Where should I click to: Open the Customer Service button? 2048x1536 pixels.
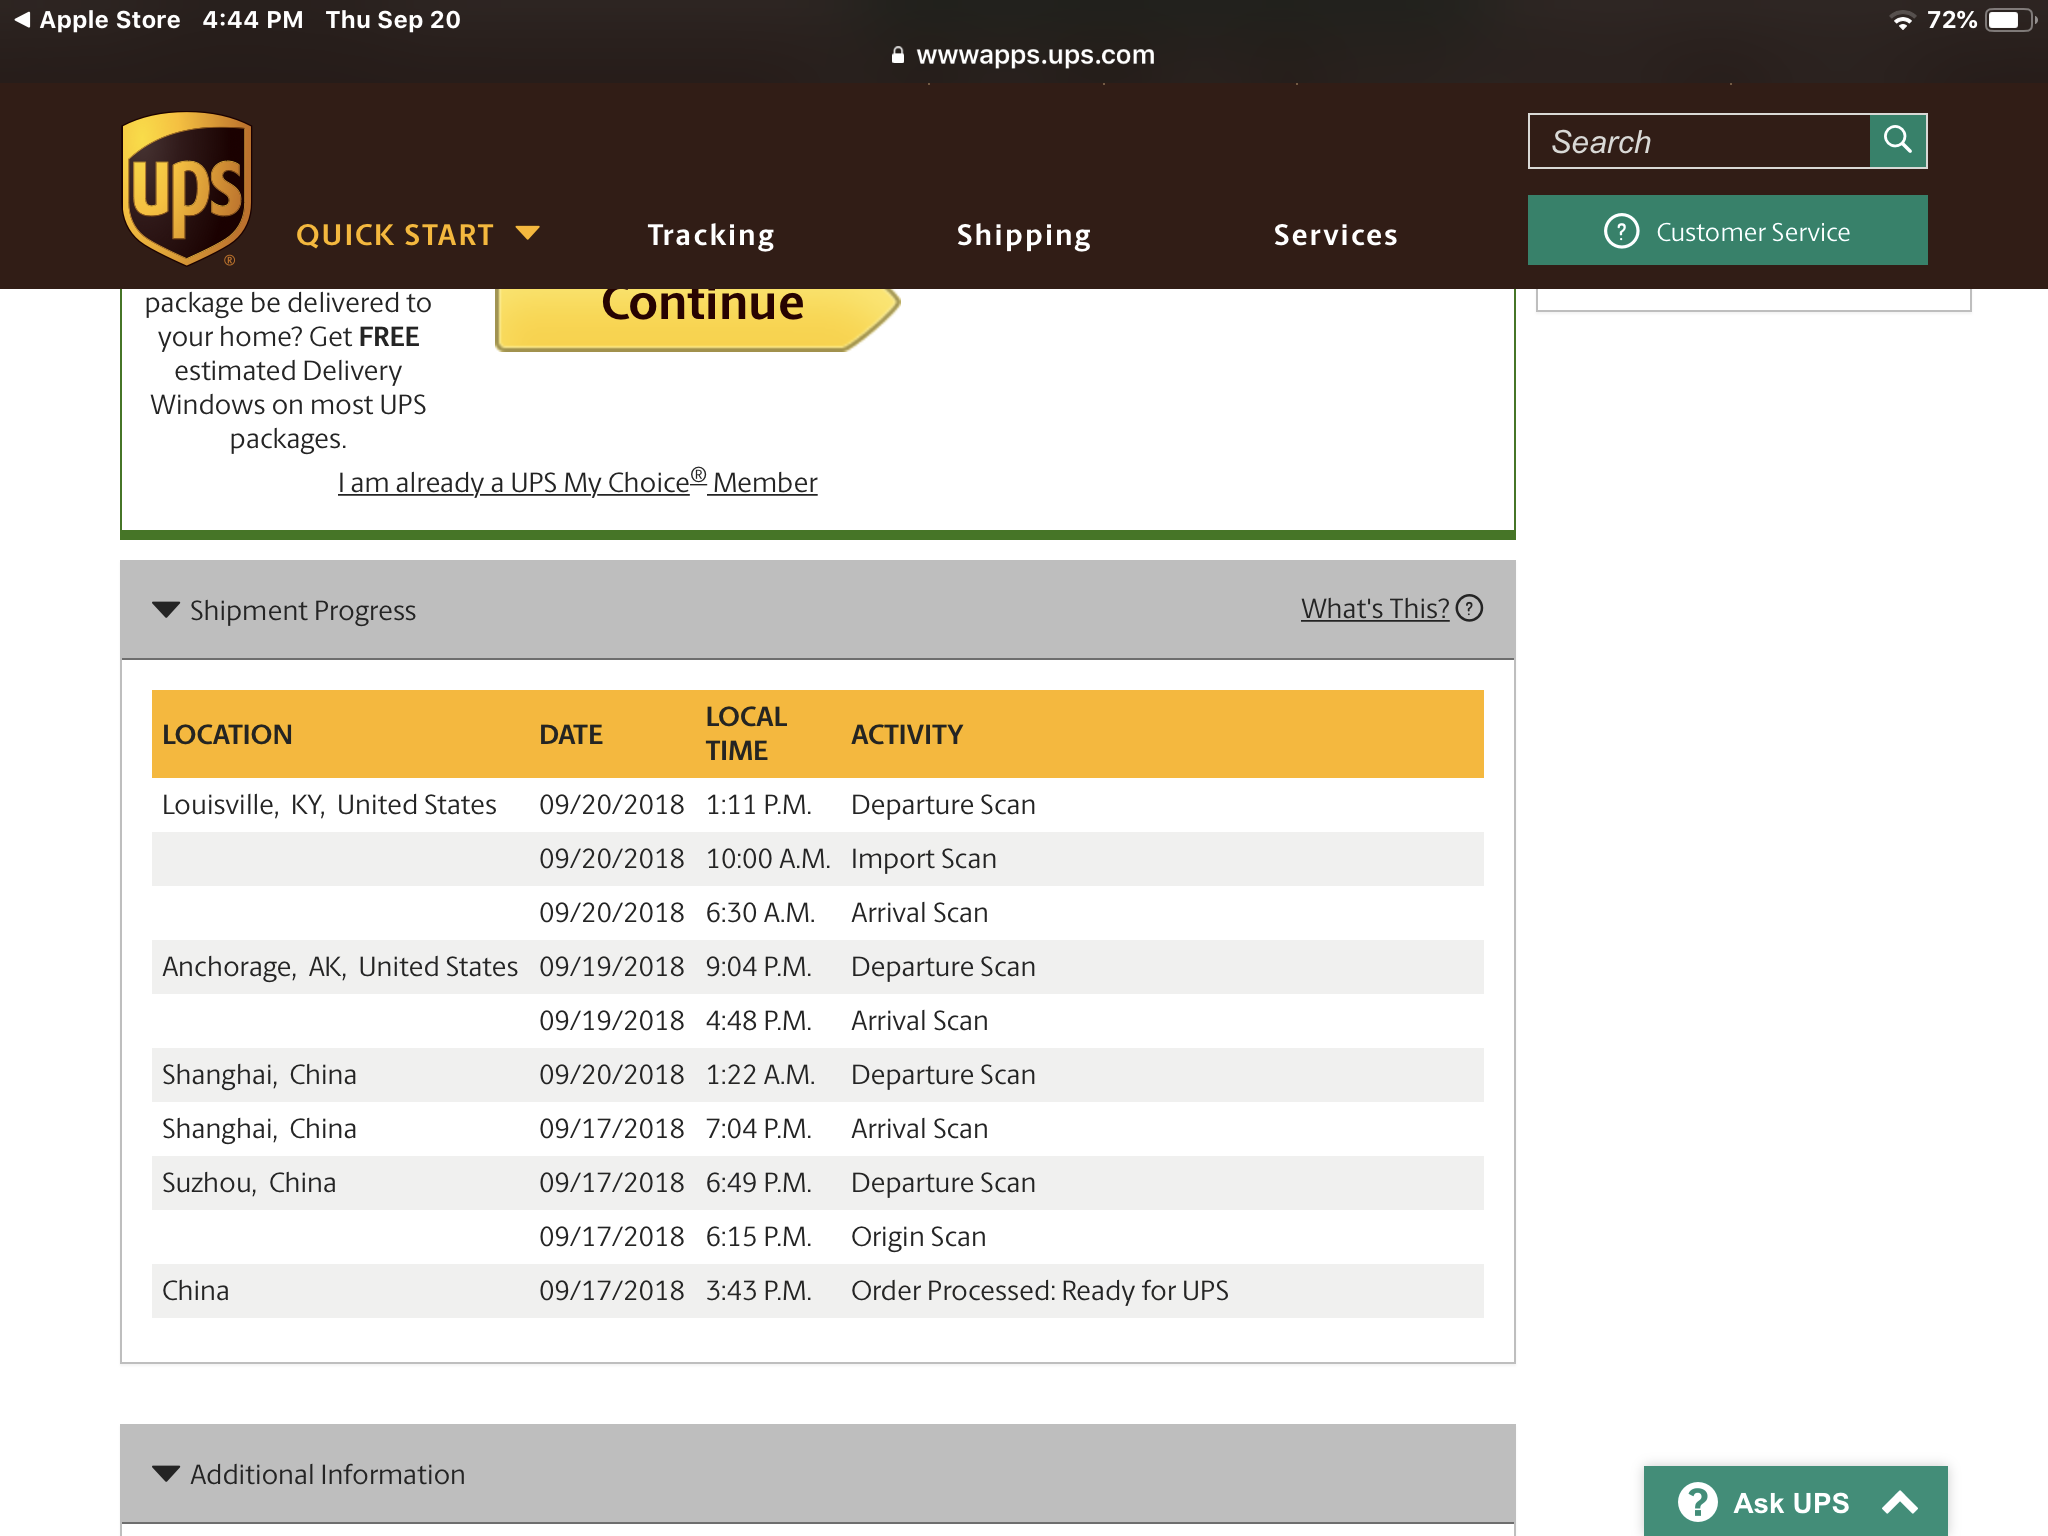pos(1728,230)
